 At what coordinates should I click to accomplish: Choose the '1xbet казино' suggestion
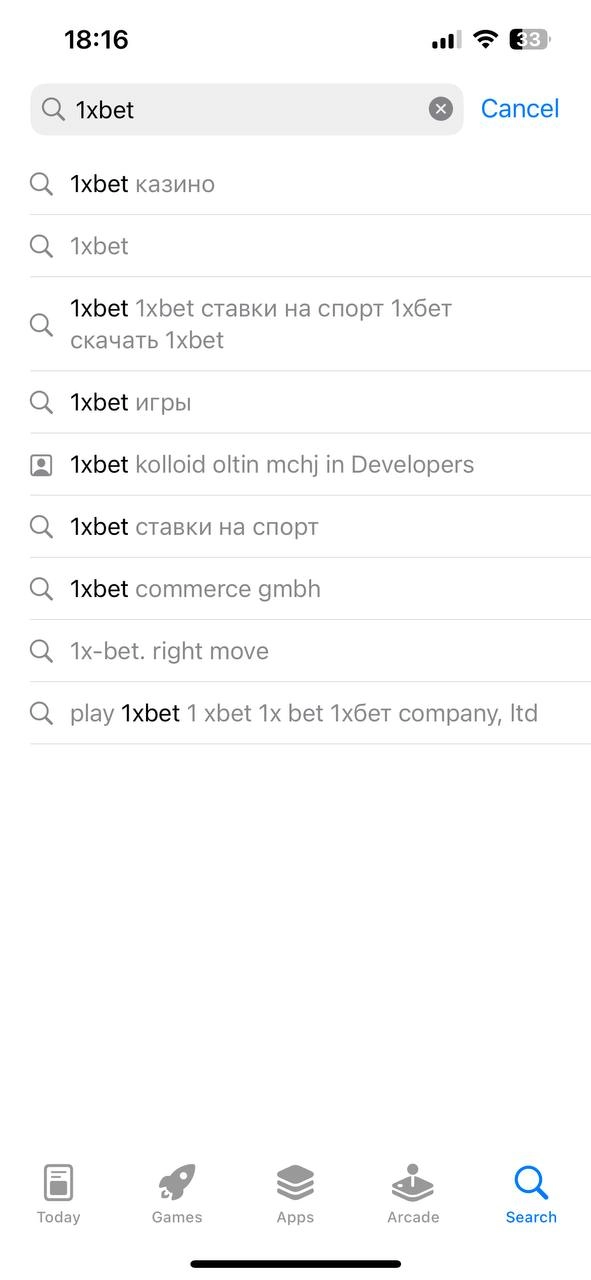[x=310, y=184]
